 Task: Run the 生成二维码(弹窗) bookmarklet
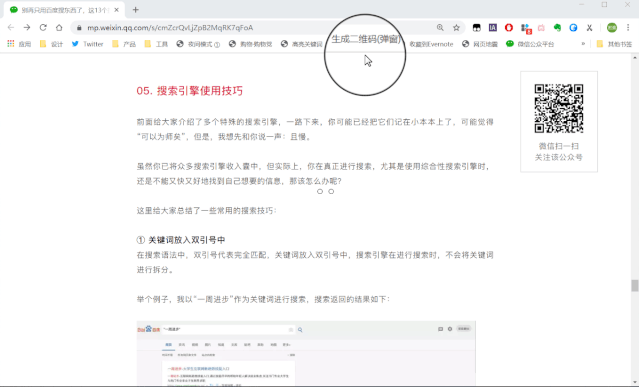click(x=366, y=39)
